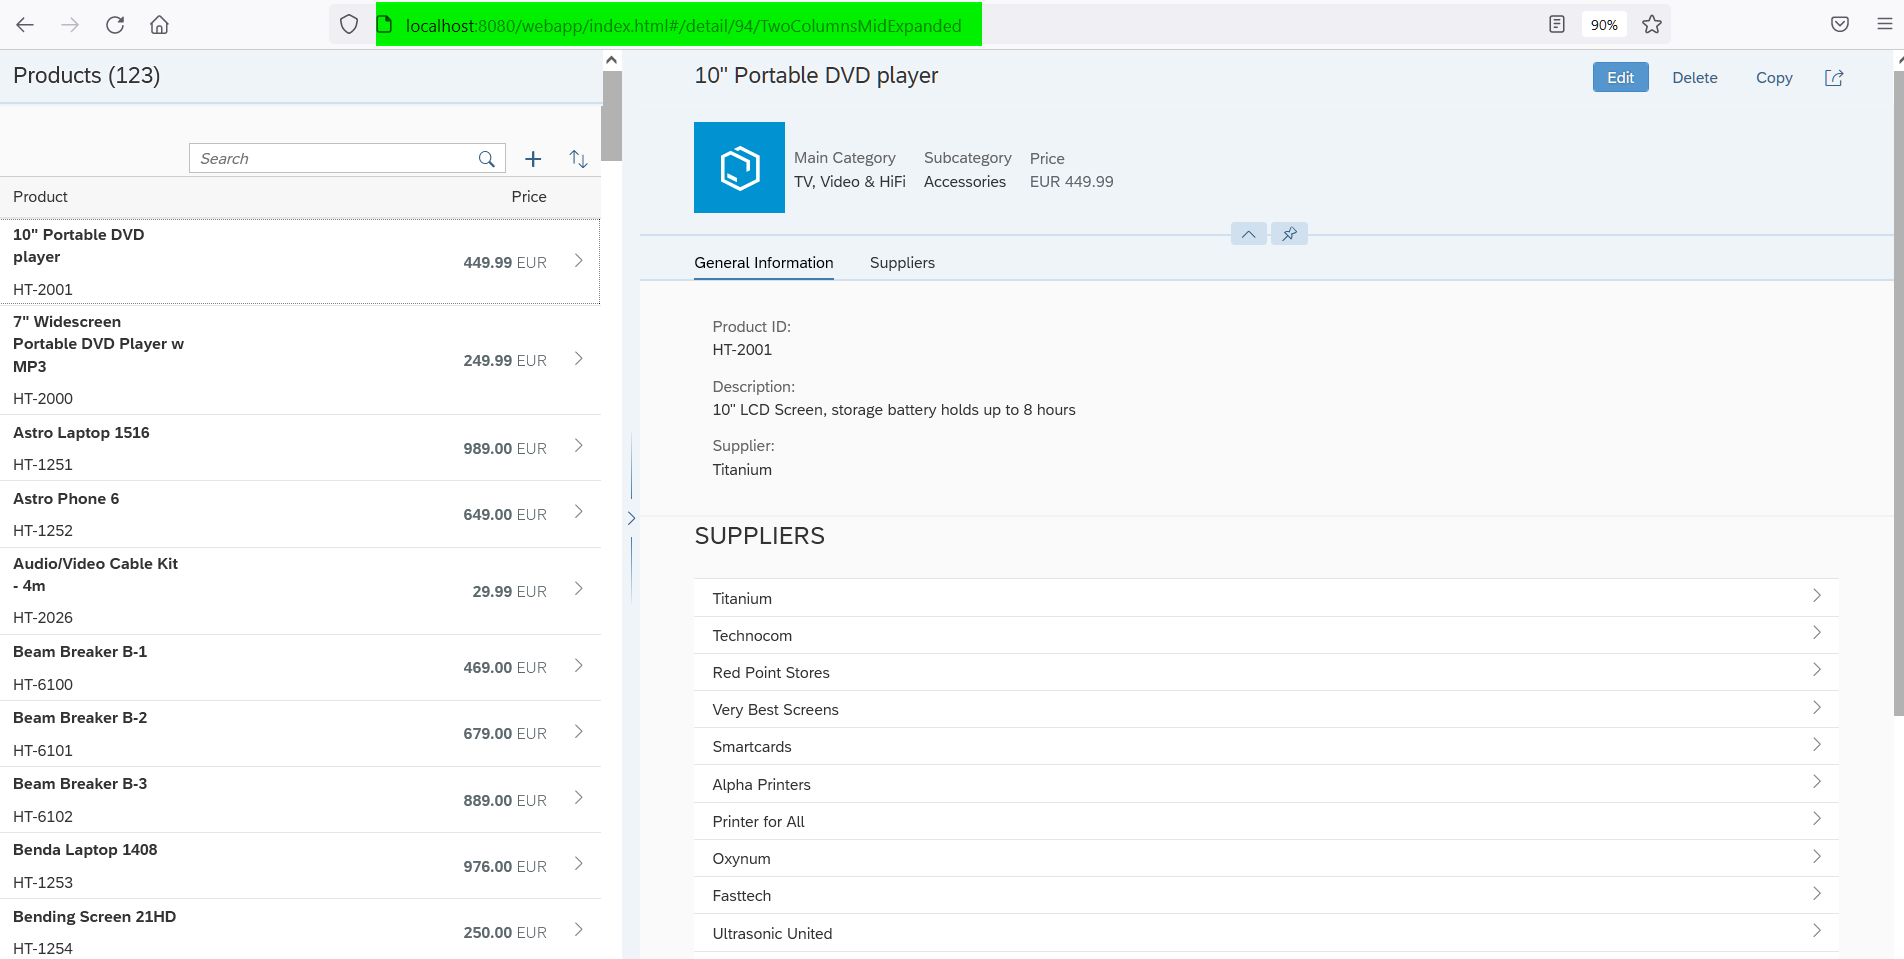Click the detail page scrollbar thumb
The height and width of the screenshot is (959, 1904).
click(x=1899, y=392)
